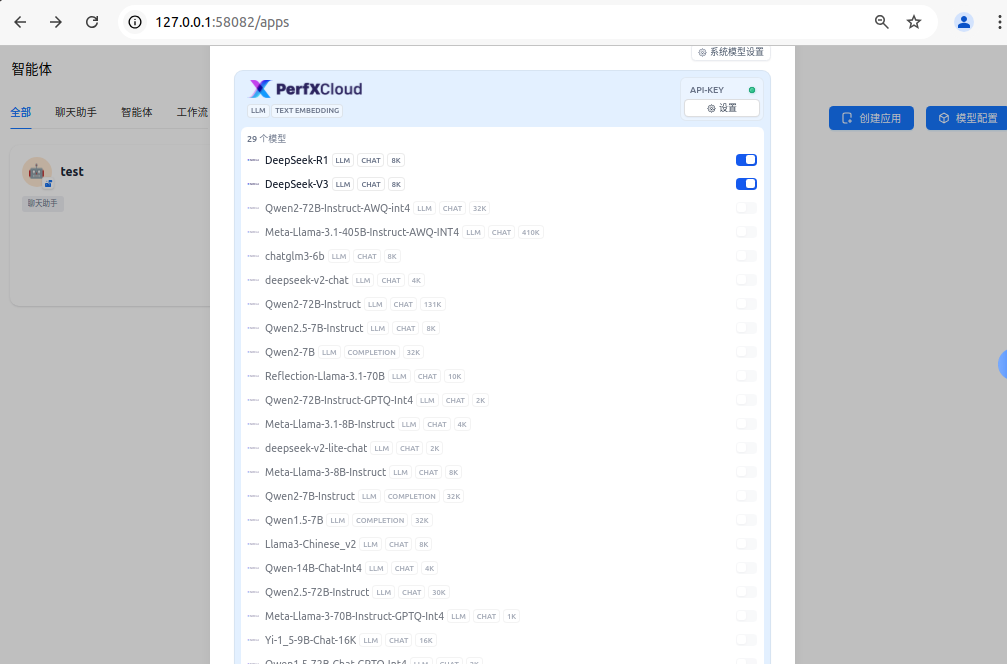Viewport: 1007px width, 664px height.
Task: Open the browser three-dot menu
Action: 999,22
